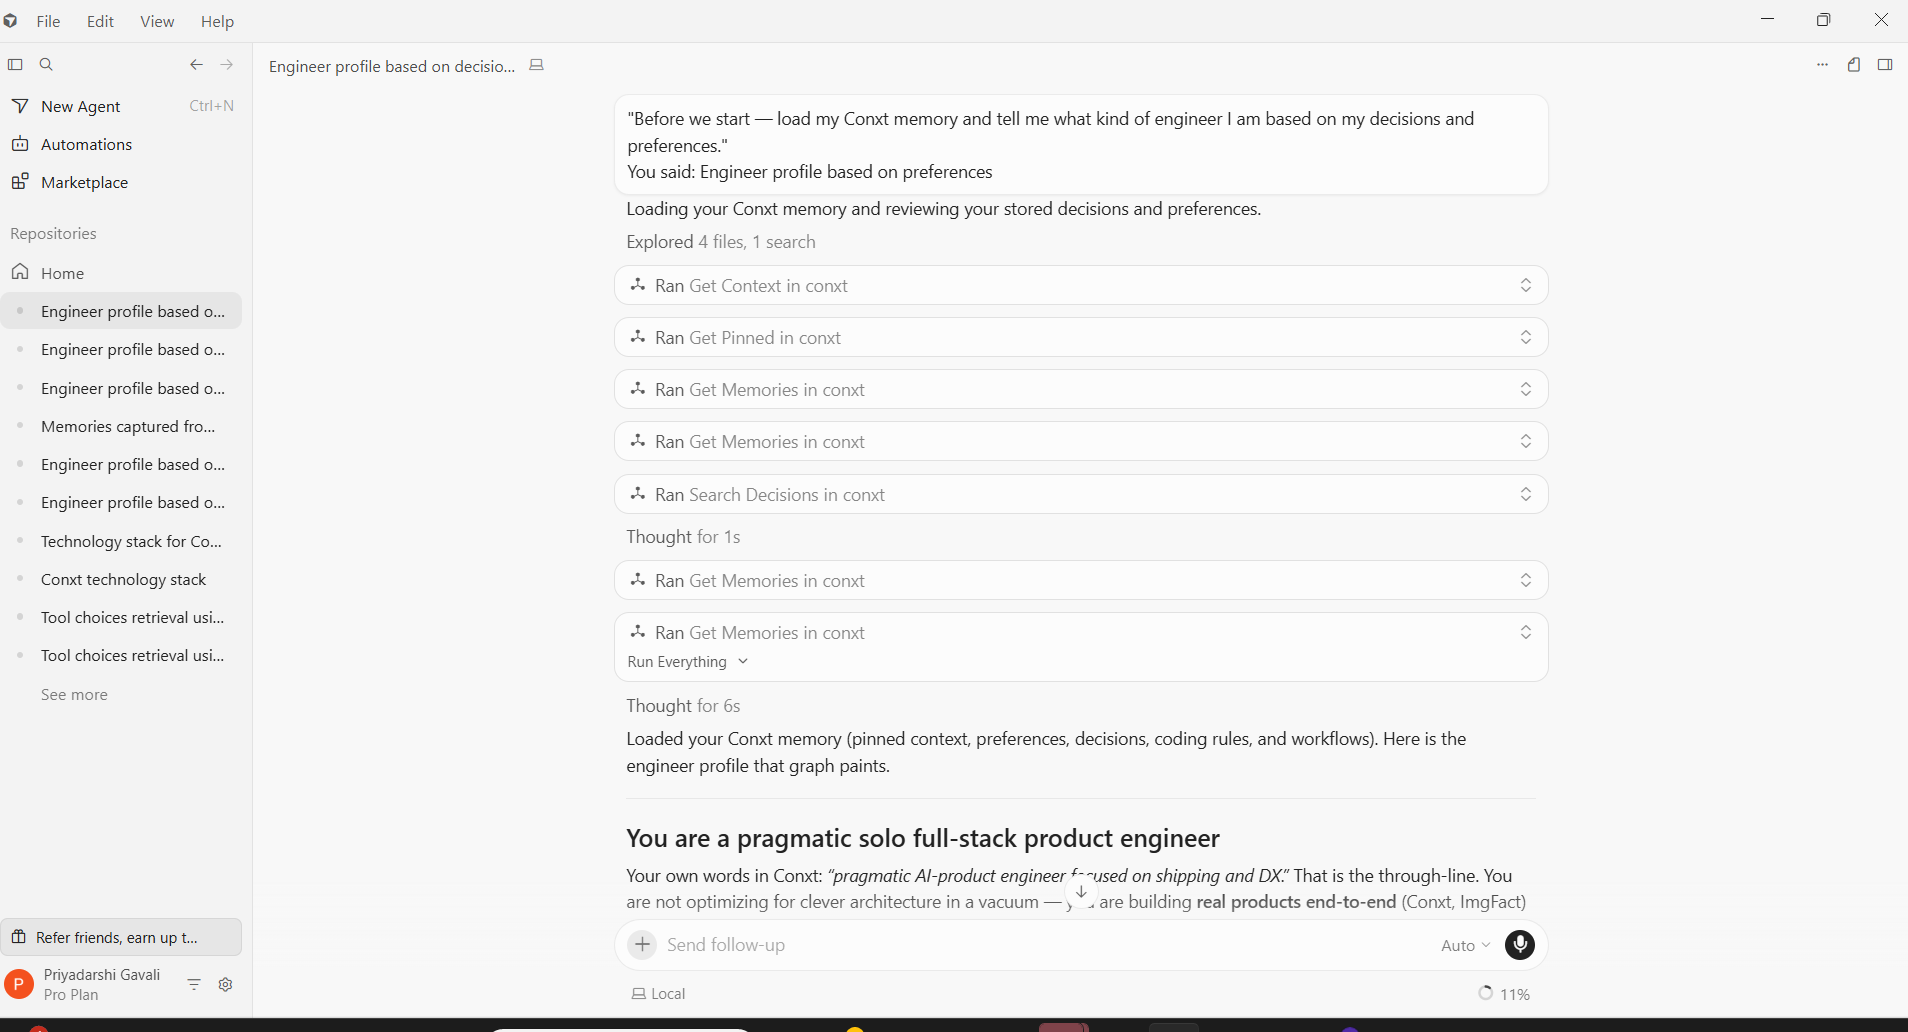
Task: Open the Edit menu
Action: (x=100, y=21)
